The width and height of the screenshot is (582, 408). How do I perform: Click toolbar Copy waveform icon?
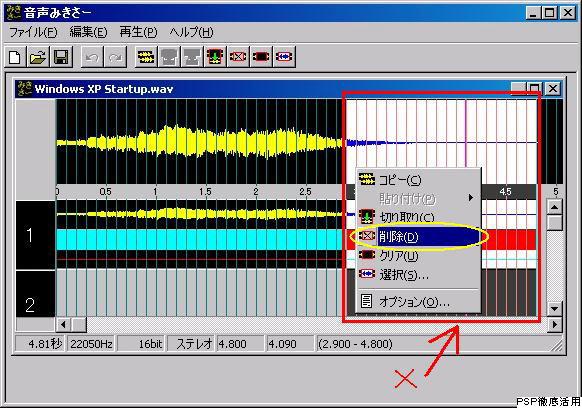coord(146,57)
